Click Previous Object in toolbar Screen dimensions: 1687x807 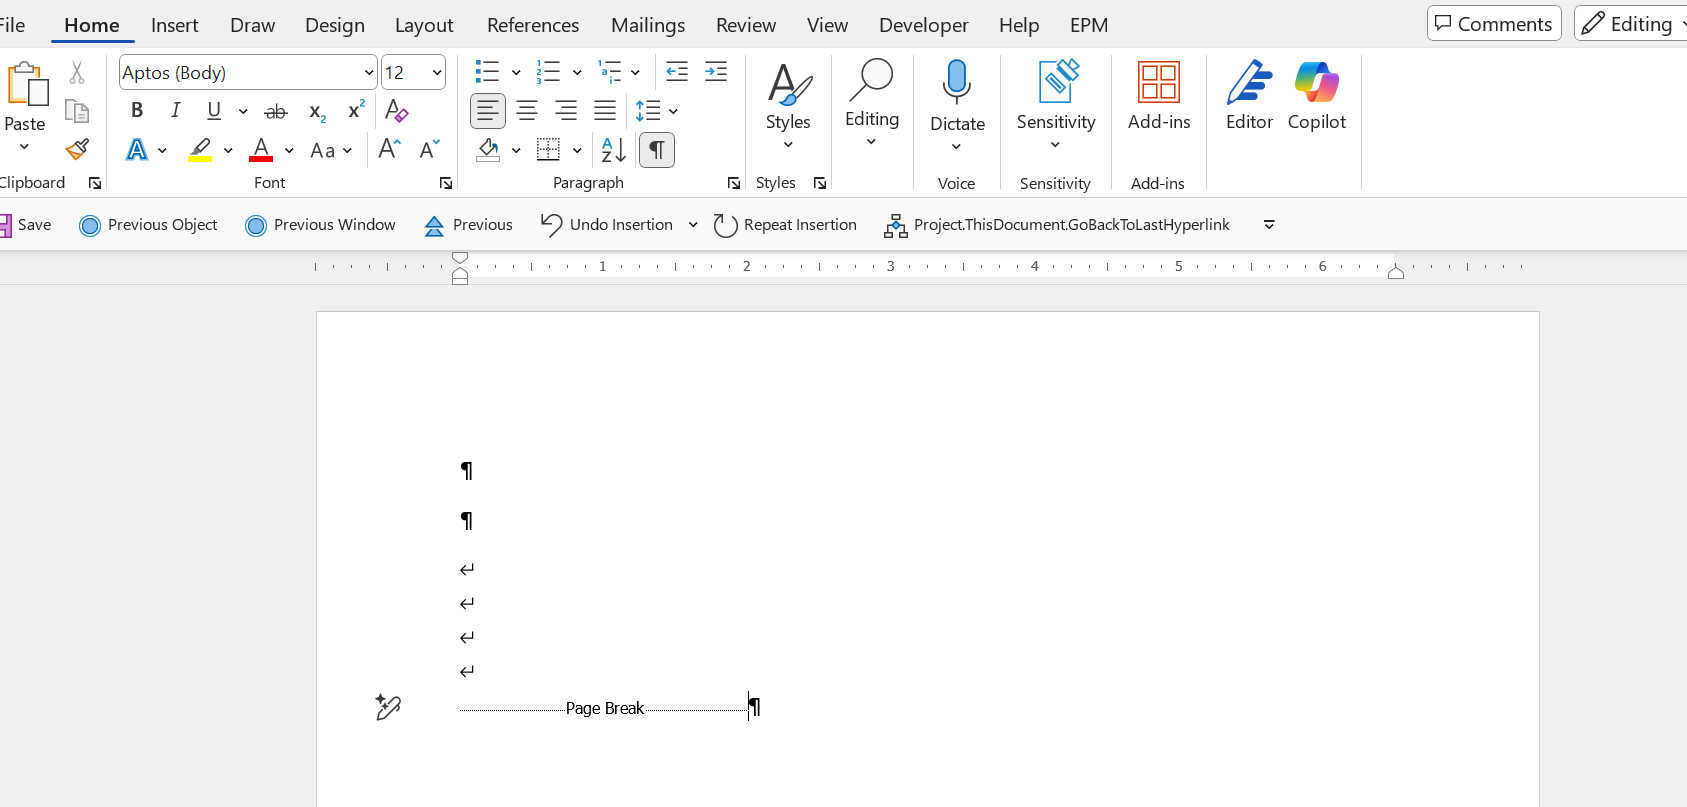148,225
